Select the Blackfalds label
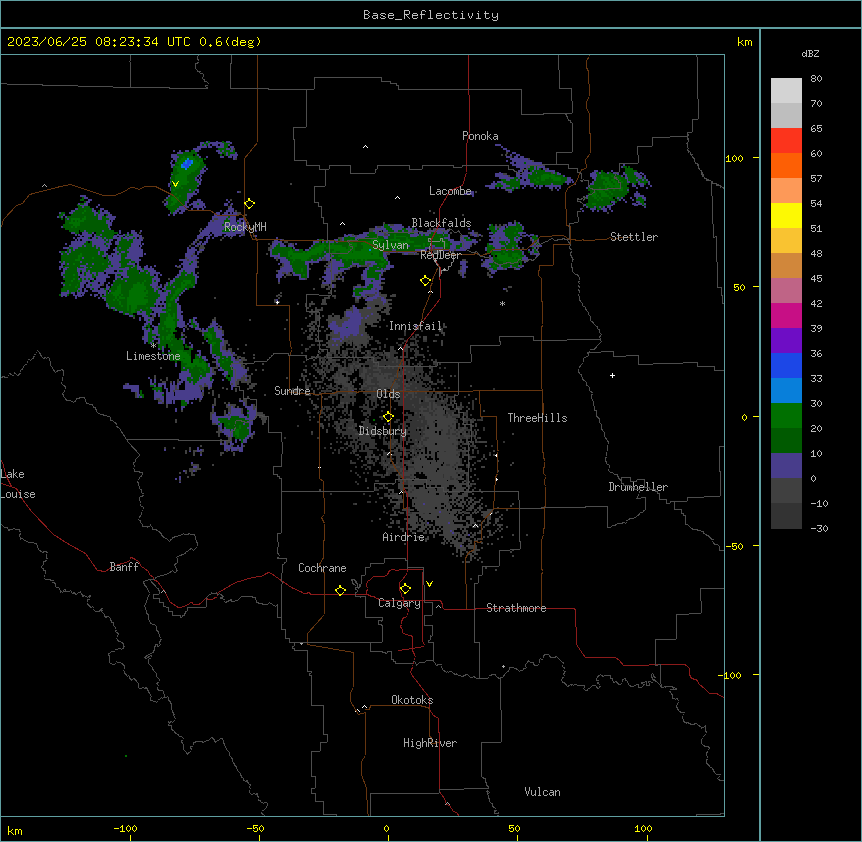 pyautogui.click(x=441, y=223)
